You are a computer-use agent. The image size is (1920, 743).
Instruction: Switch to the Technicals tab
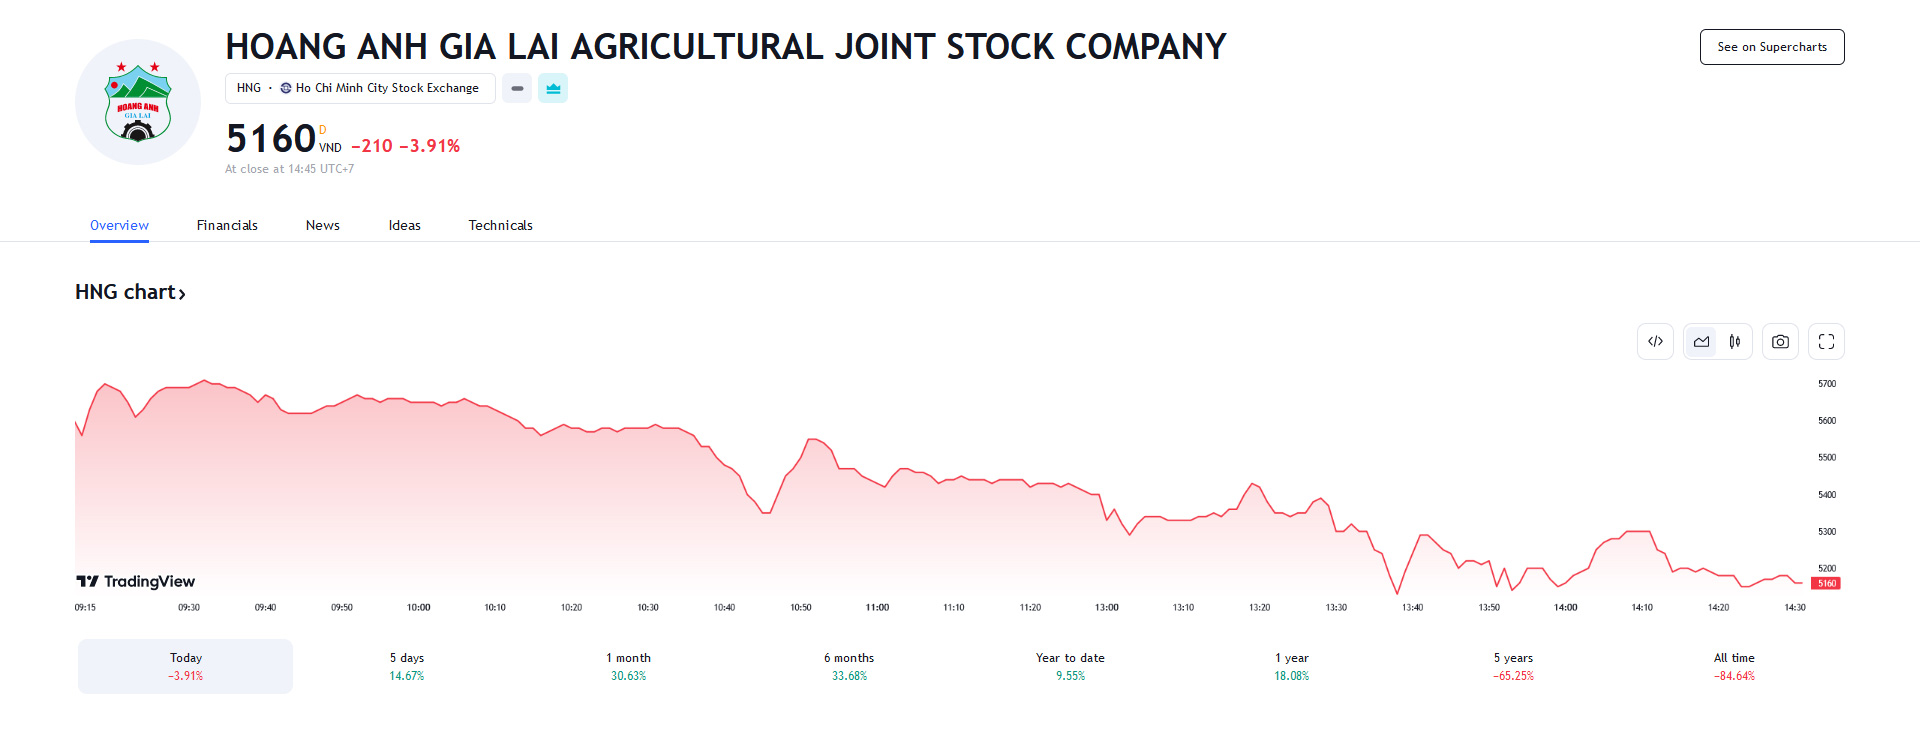pyautogui.click(x=500, y=225)
